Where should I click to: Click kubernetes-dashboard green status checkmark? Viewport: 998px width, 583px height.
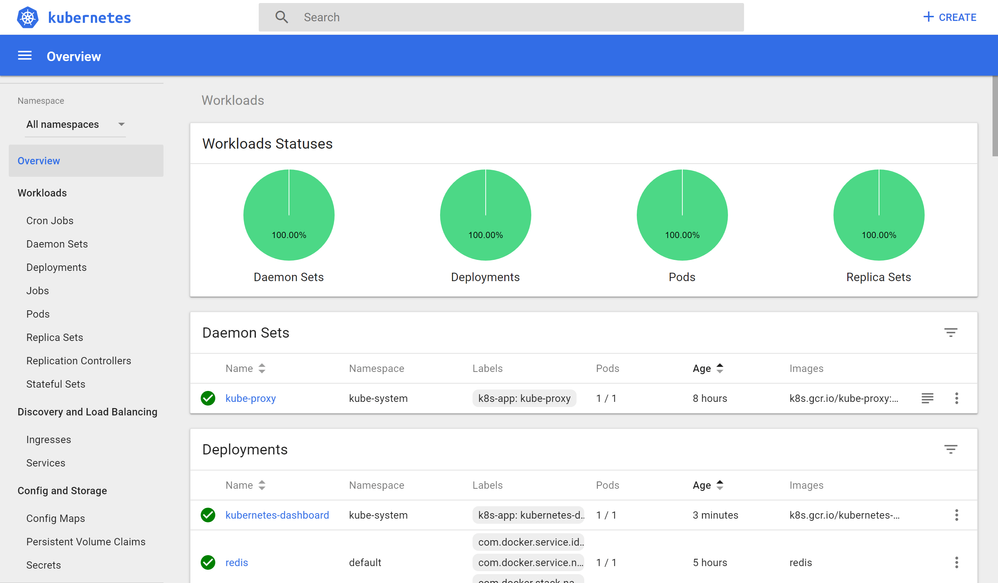pyautogui.click(x=207, y=515)
